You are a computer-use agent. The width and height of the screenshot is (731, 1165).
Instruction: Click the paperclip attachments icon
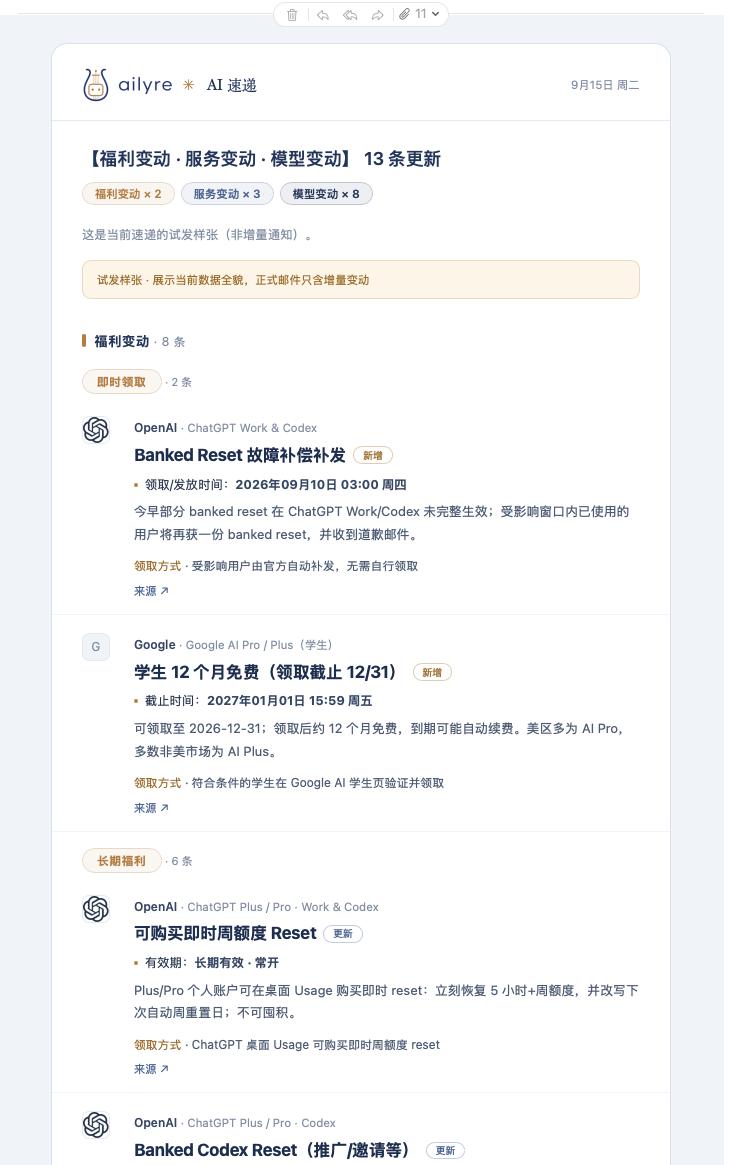[x=404, y=14]
